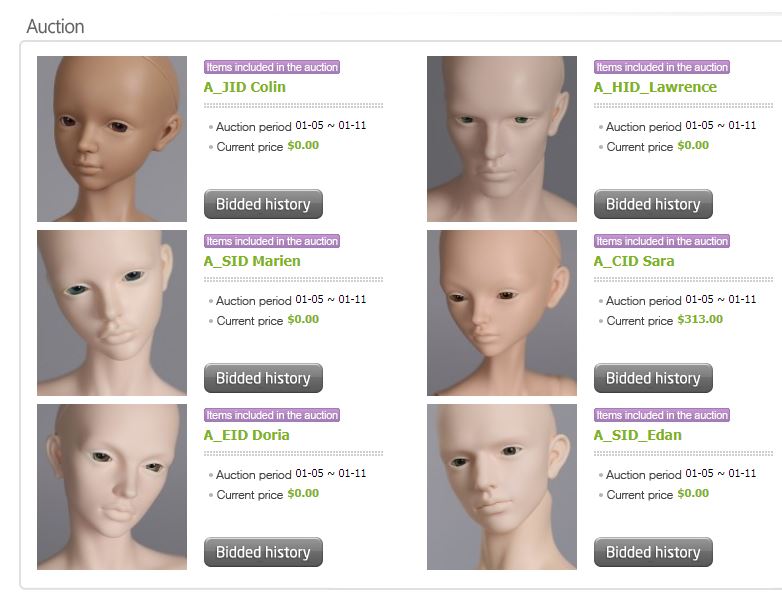Show Bidded history for A_SID Marien
This screenshot has width=782, height=594.
263,378
